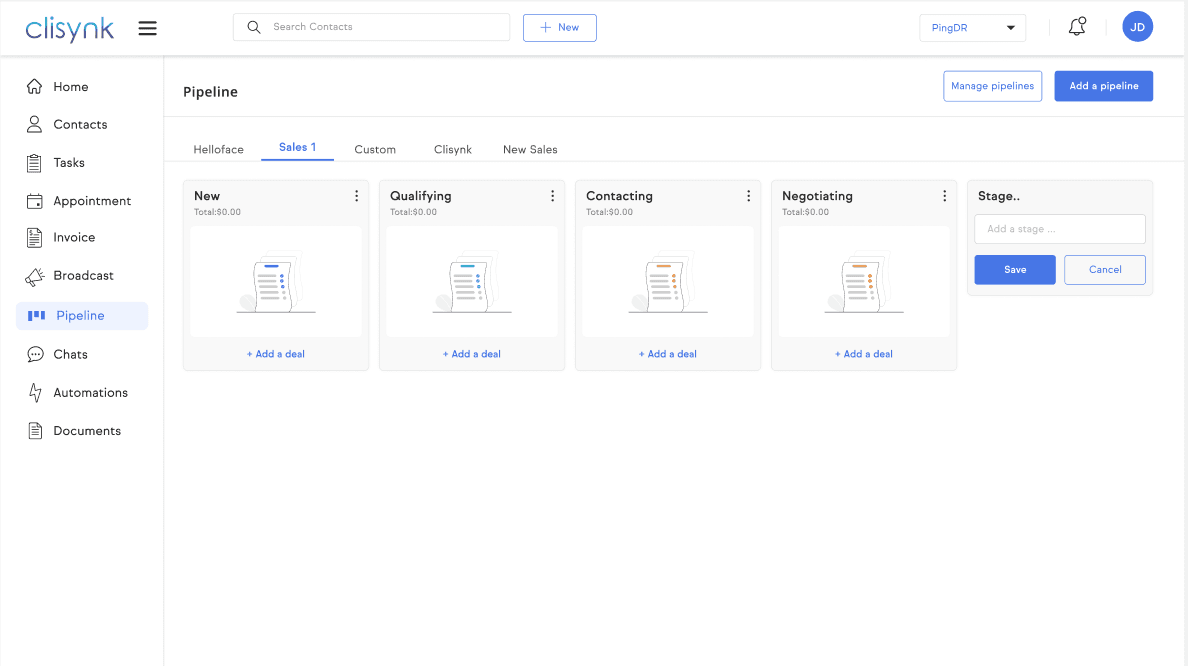1188x666 pixels.
Task: Open the notifications bell
Action: click(x=1077, y=27)
